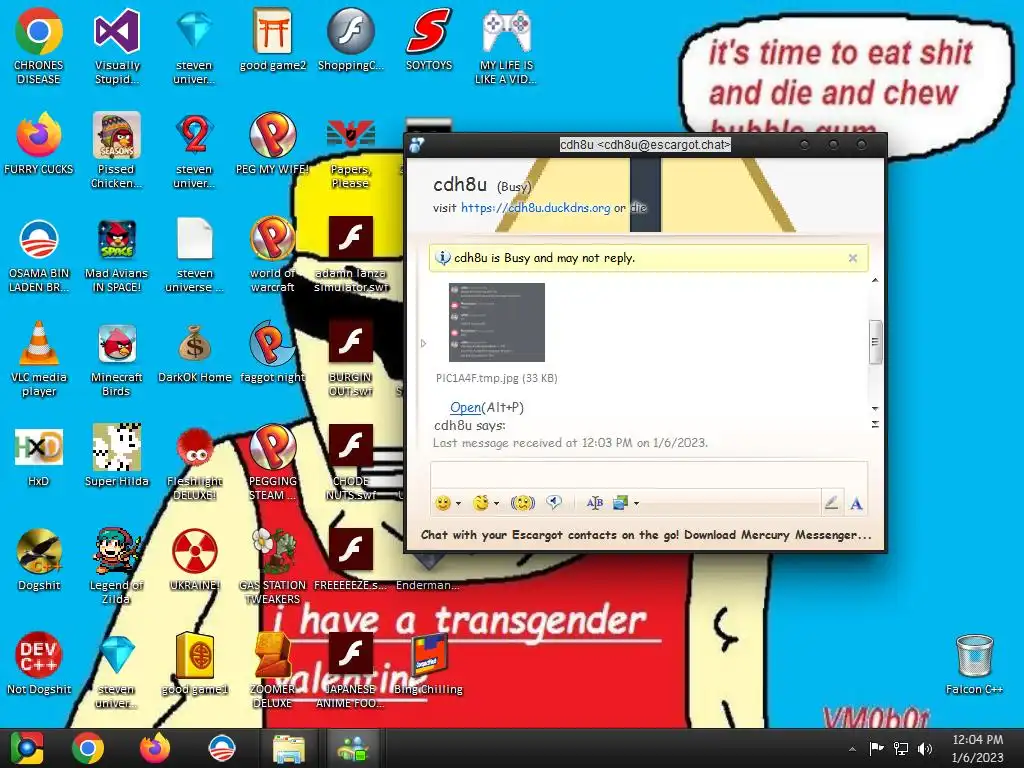Select the BURGIN OUT.swf desktop icon
The width and height of the screenshot is (1024, 768).
click(351, 359)
